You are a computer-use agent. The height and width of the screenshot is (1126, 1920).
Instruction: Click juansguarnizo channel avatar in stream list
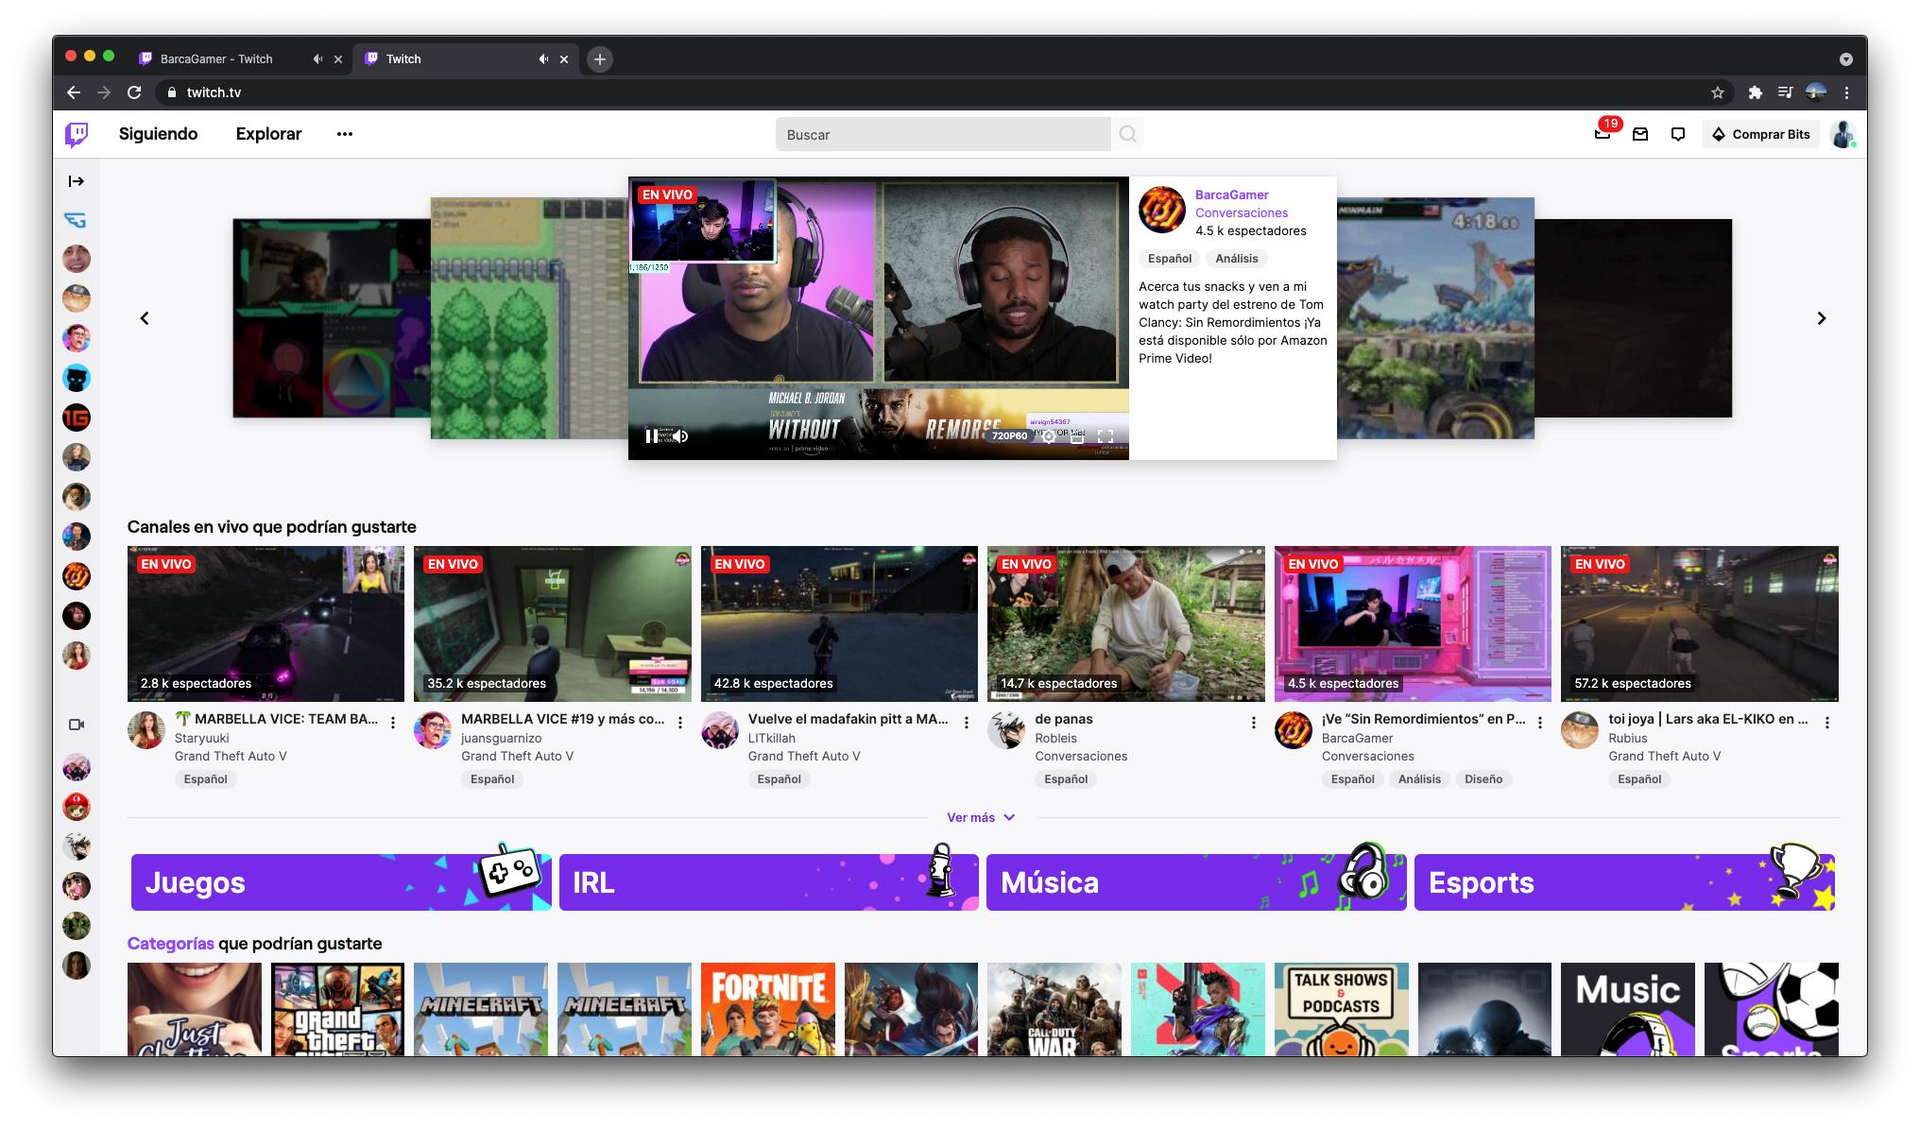(x=433, y=730)
